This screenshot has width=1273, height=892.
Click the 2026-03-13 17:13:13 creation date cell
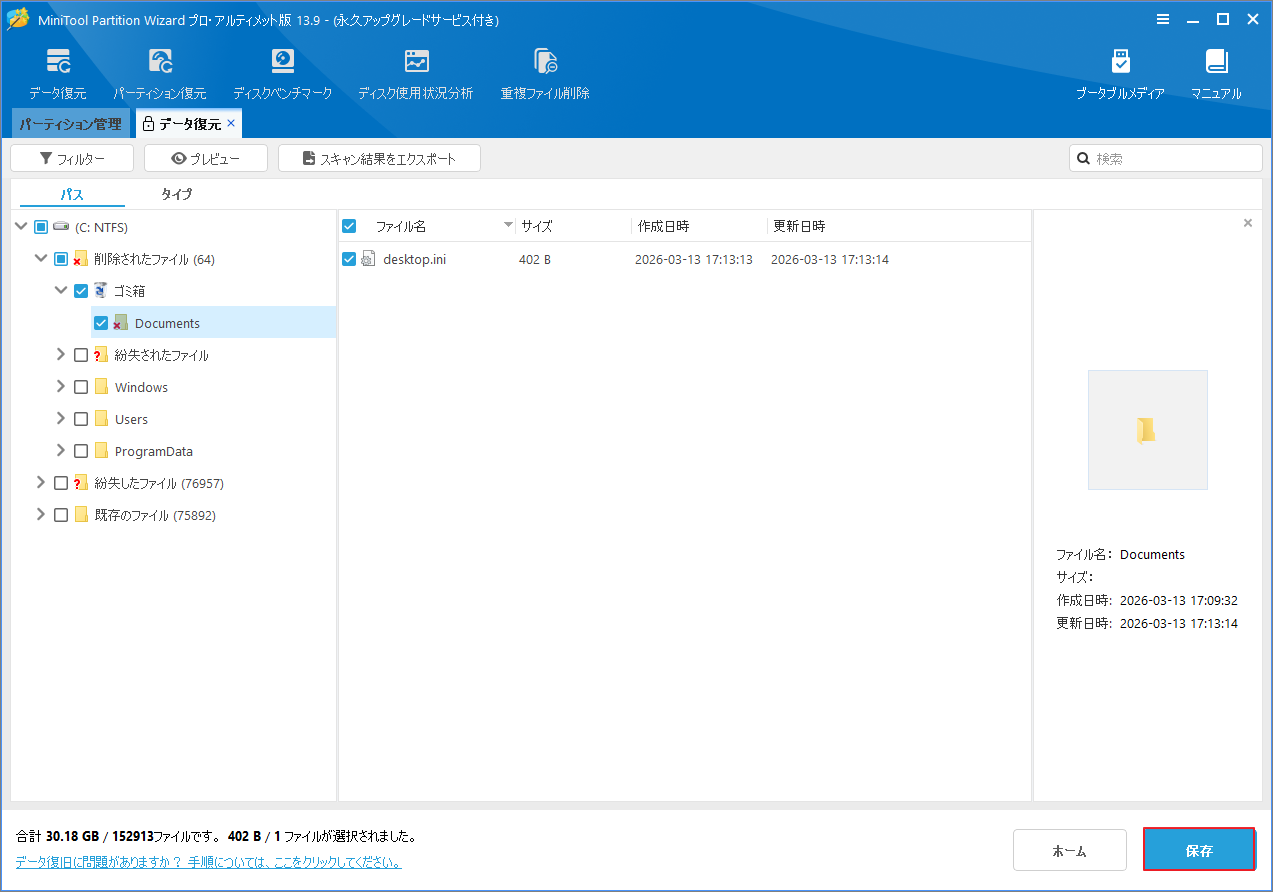[x=693, y=259]
